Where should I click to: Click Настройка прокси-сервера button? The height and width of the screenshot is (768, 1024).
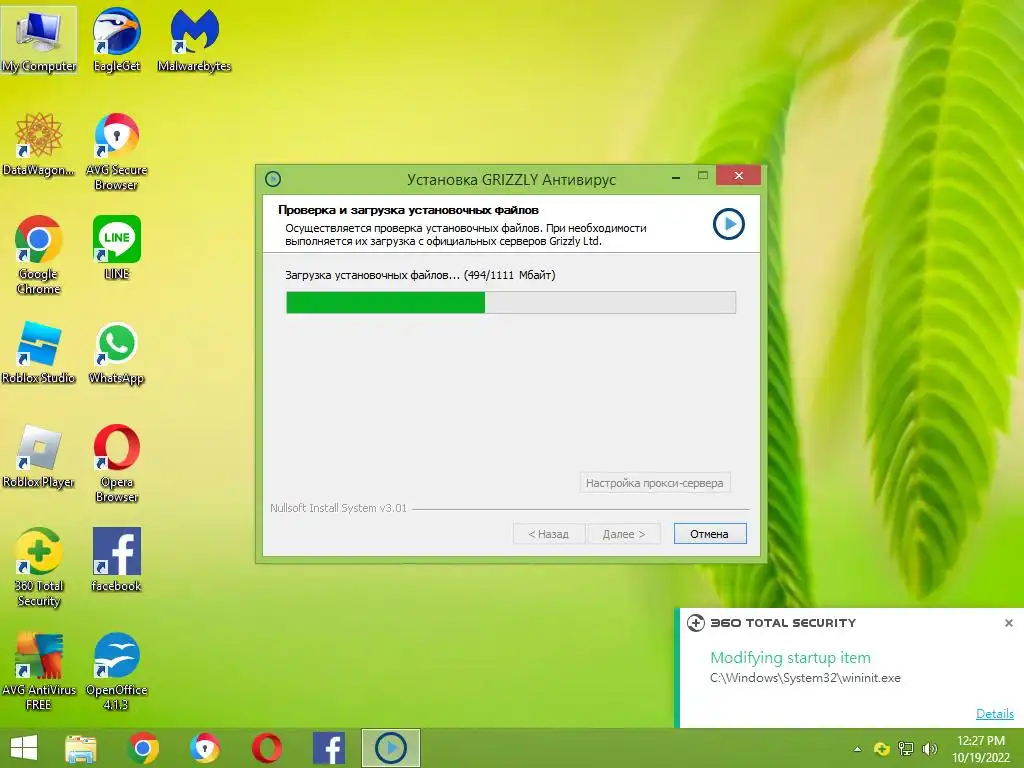654,483
